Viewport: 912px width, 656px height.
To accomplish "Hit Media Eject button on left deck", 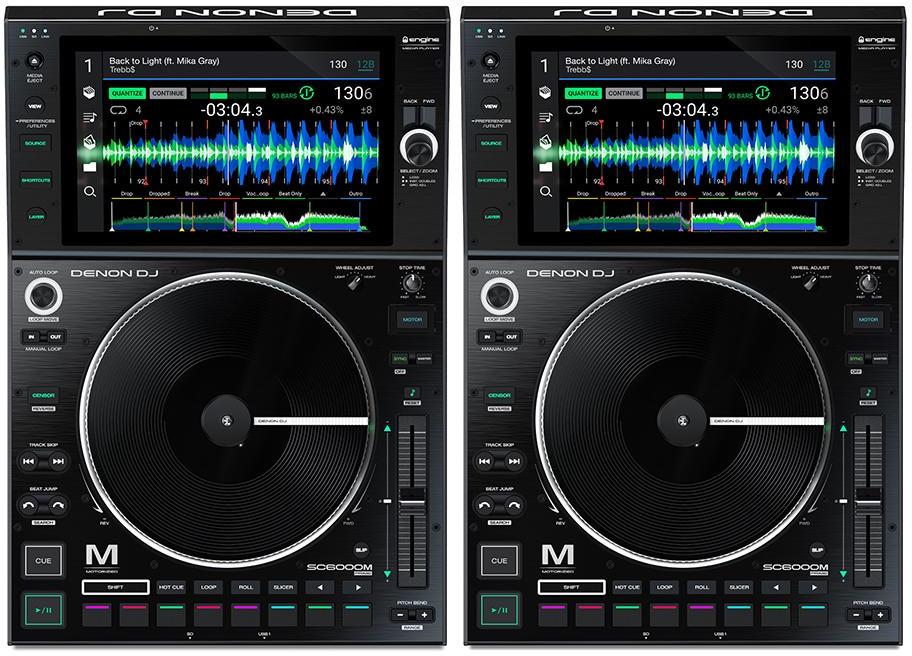I will pyautogui.click(x=34, y=60).
